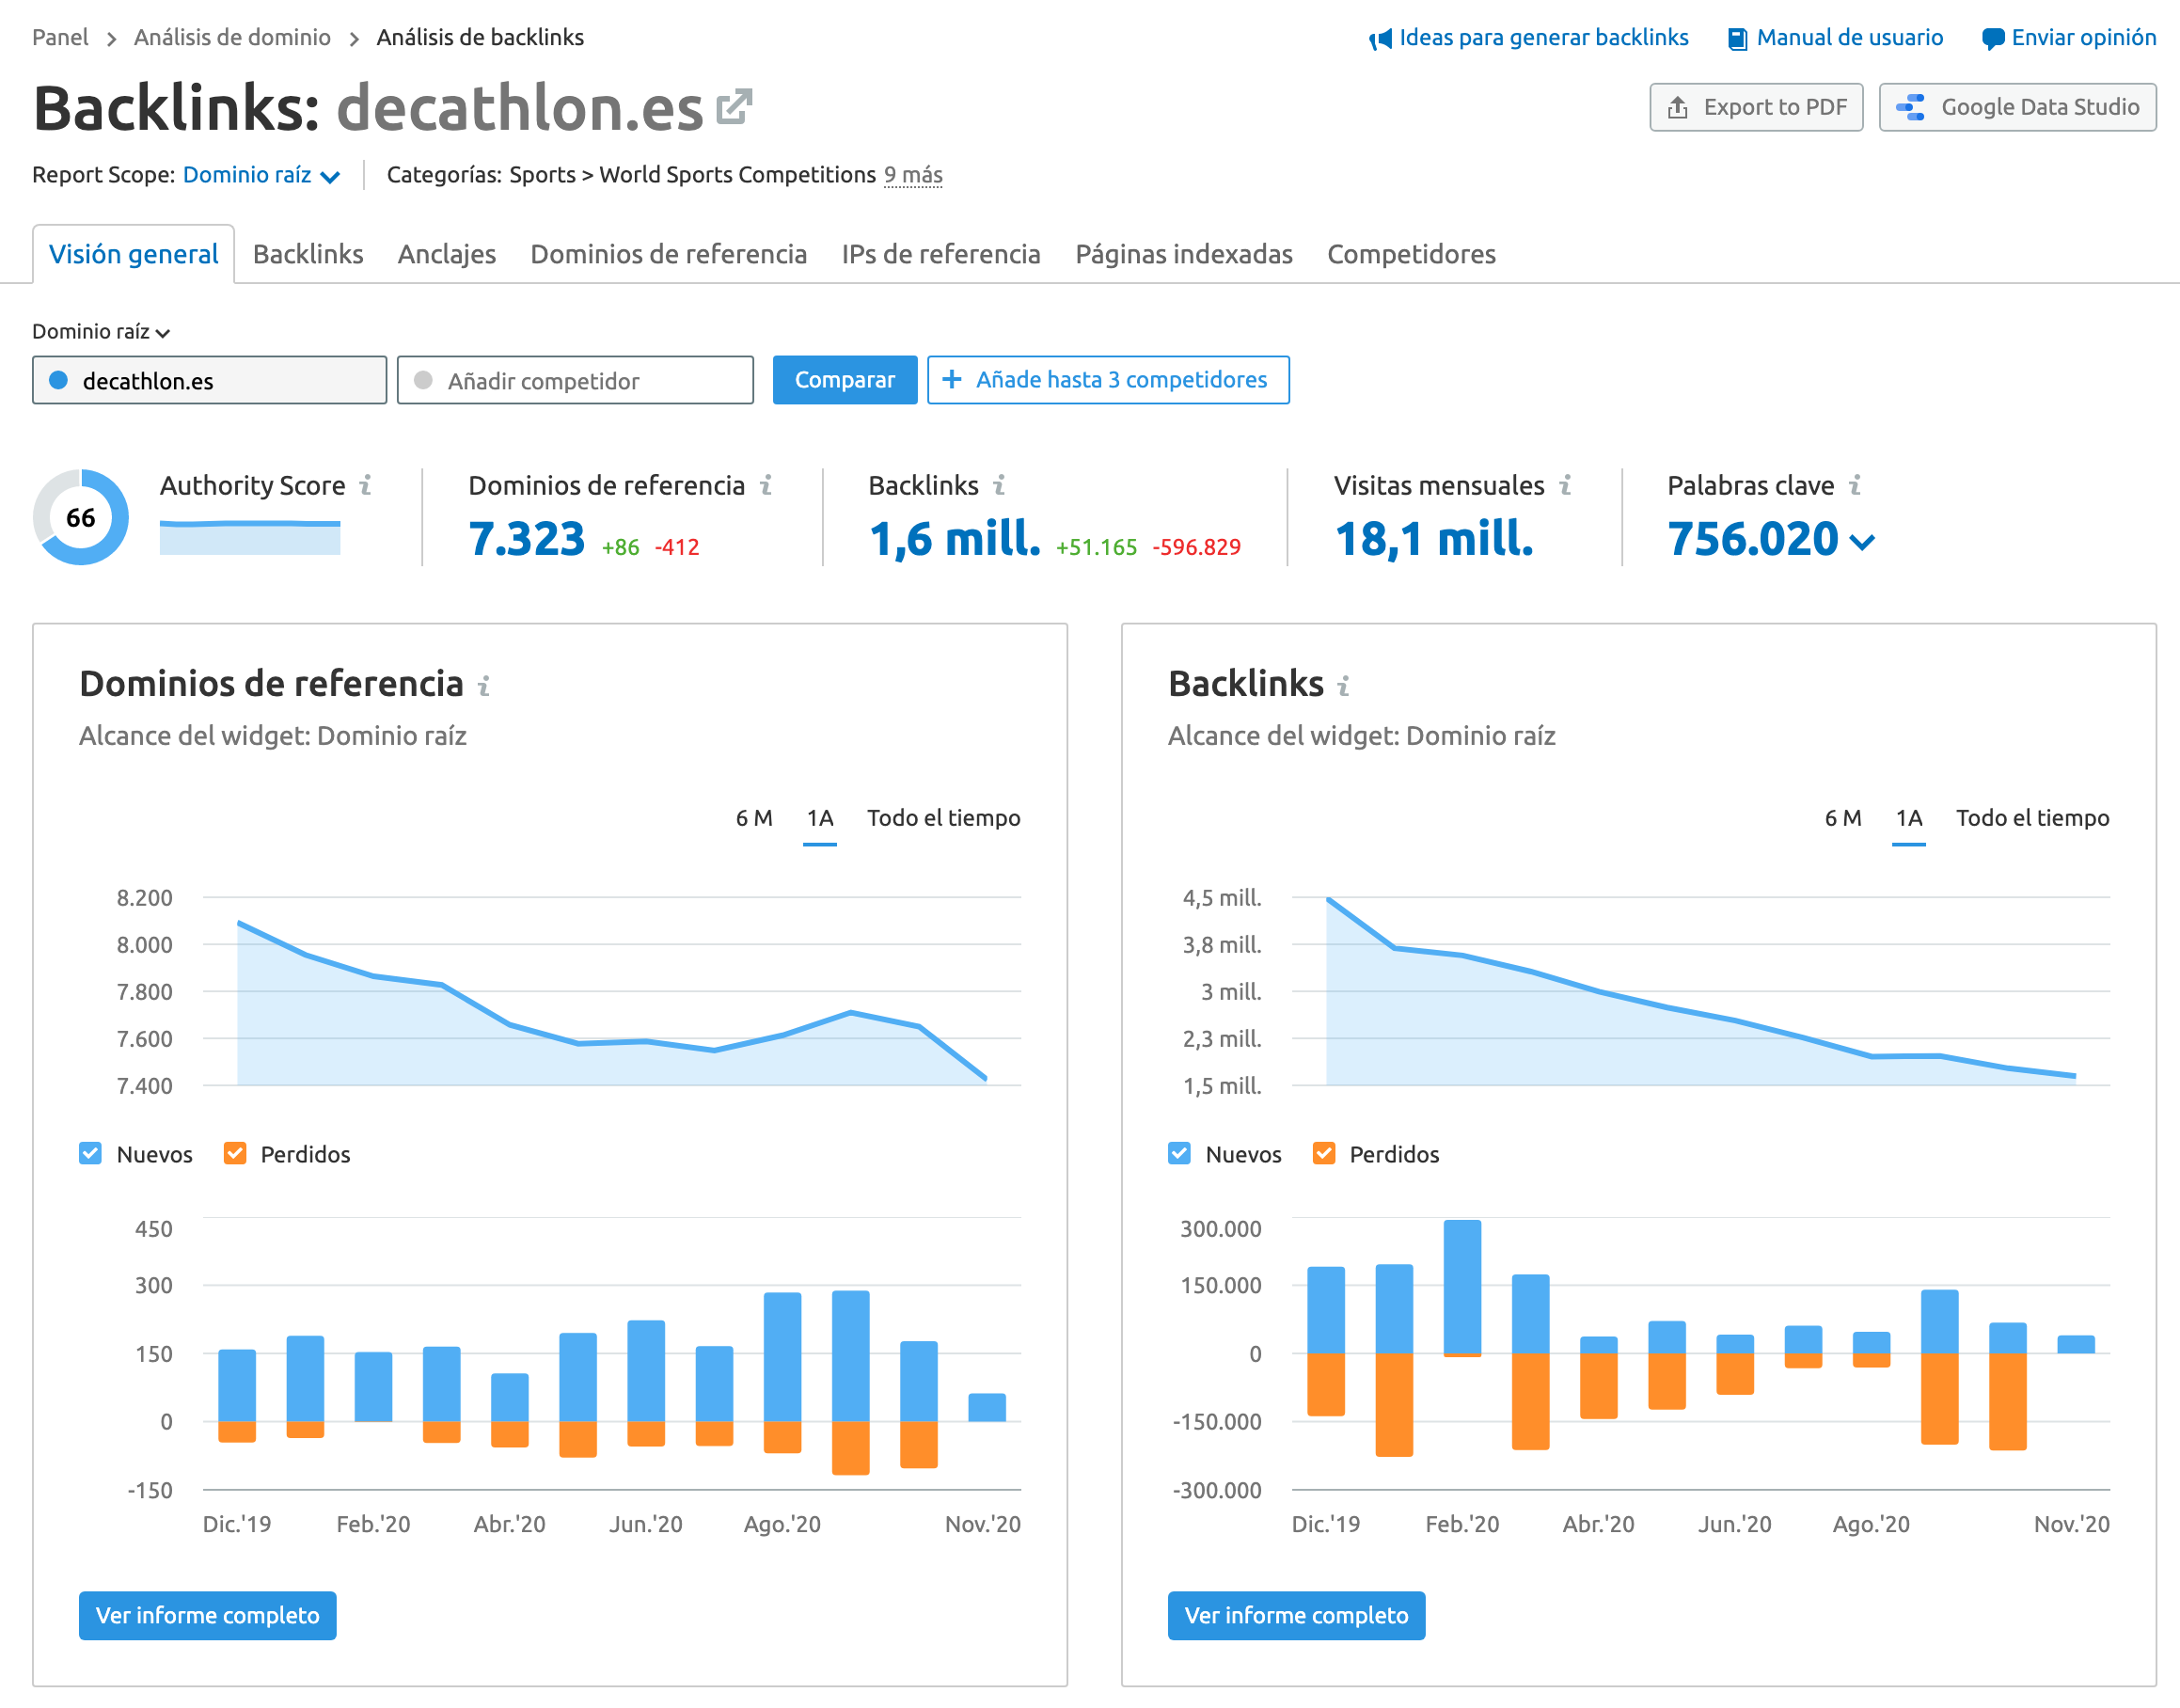The height and width of the screenshot is (1708, 2180).
Task: Click breadcrumb chevron after Panel
Action: 112,39
